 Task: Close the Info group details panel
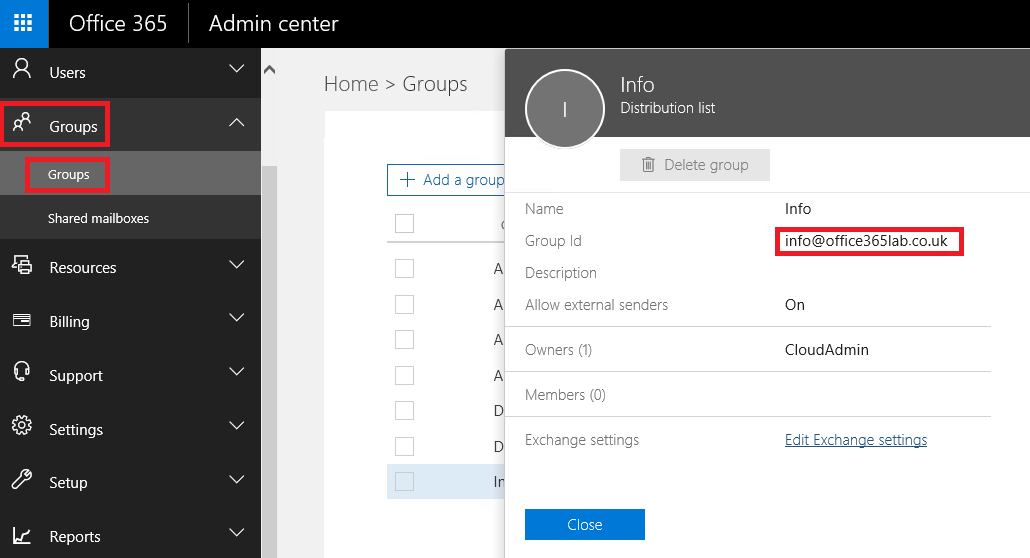[x=585, y=524]
